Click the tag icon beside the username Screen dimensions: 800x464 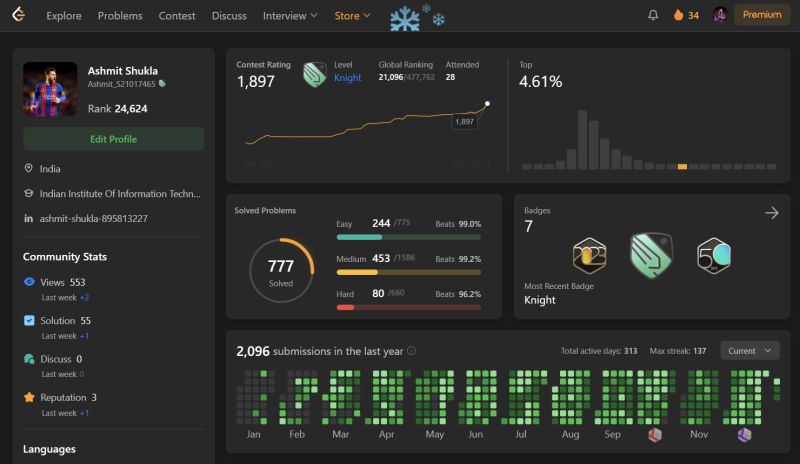pyautogui.click(x=162, y=84)
